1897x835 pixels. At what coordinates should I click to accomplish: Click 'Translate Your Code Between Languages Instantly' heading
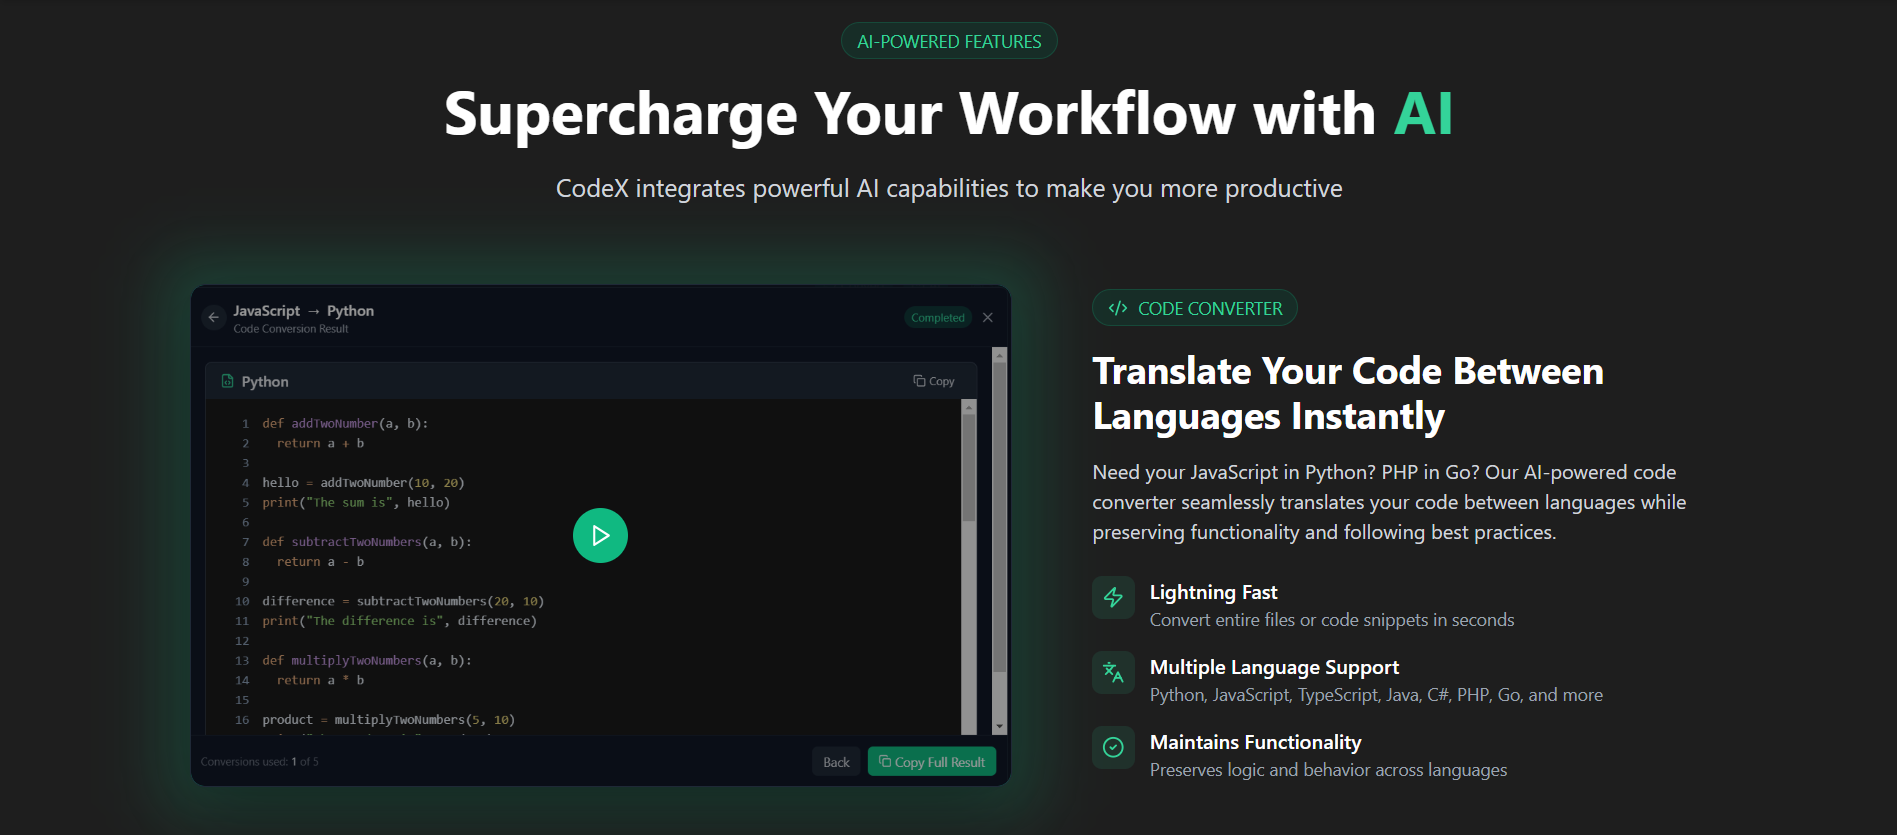tap(1348, 393)
